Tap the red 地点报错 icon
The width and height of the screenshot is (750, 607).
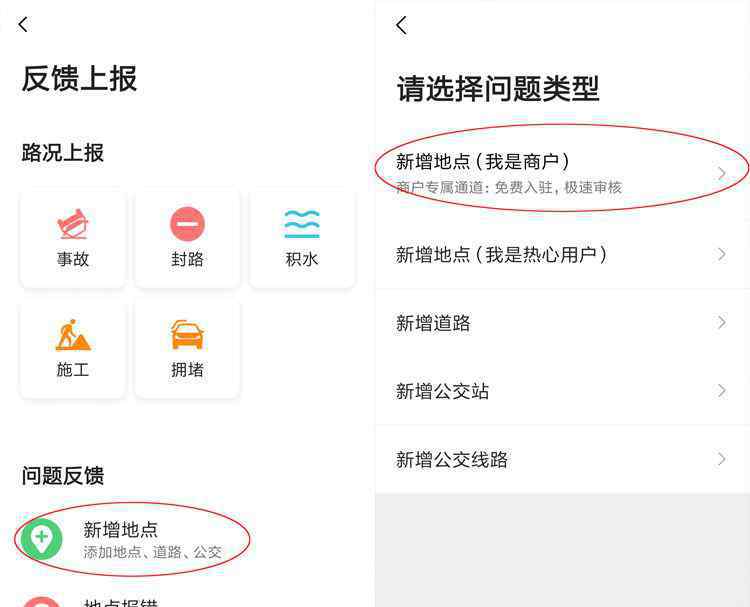42,602
